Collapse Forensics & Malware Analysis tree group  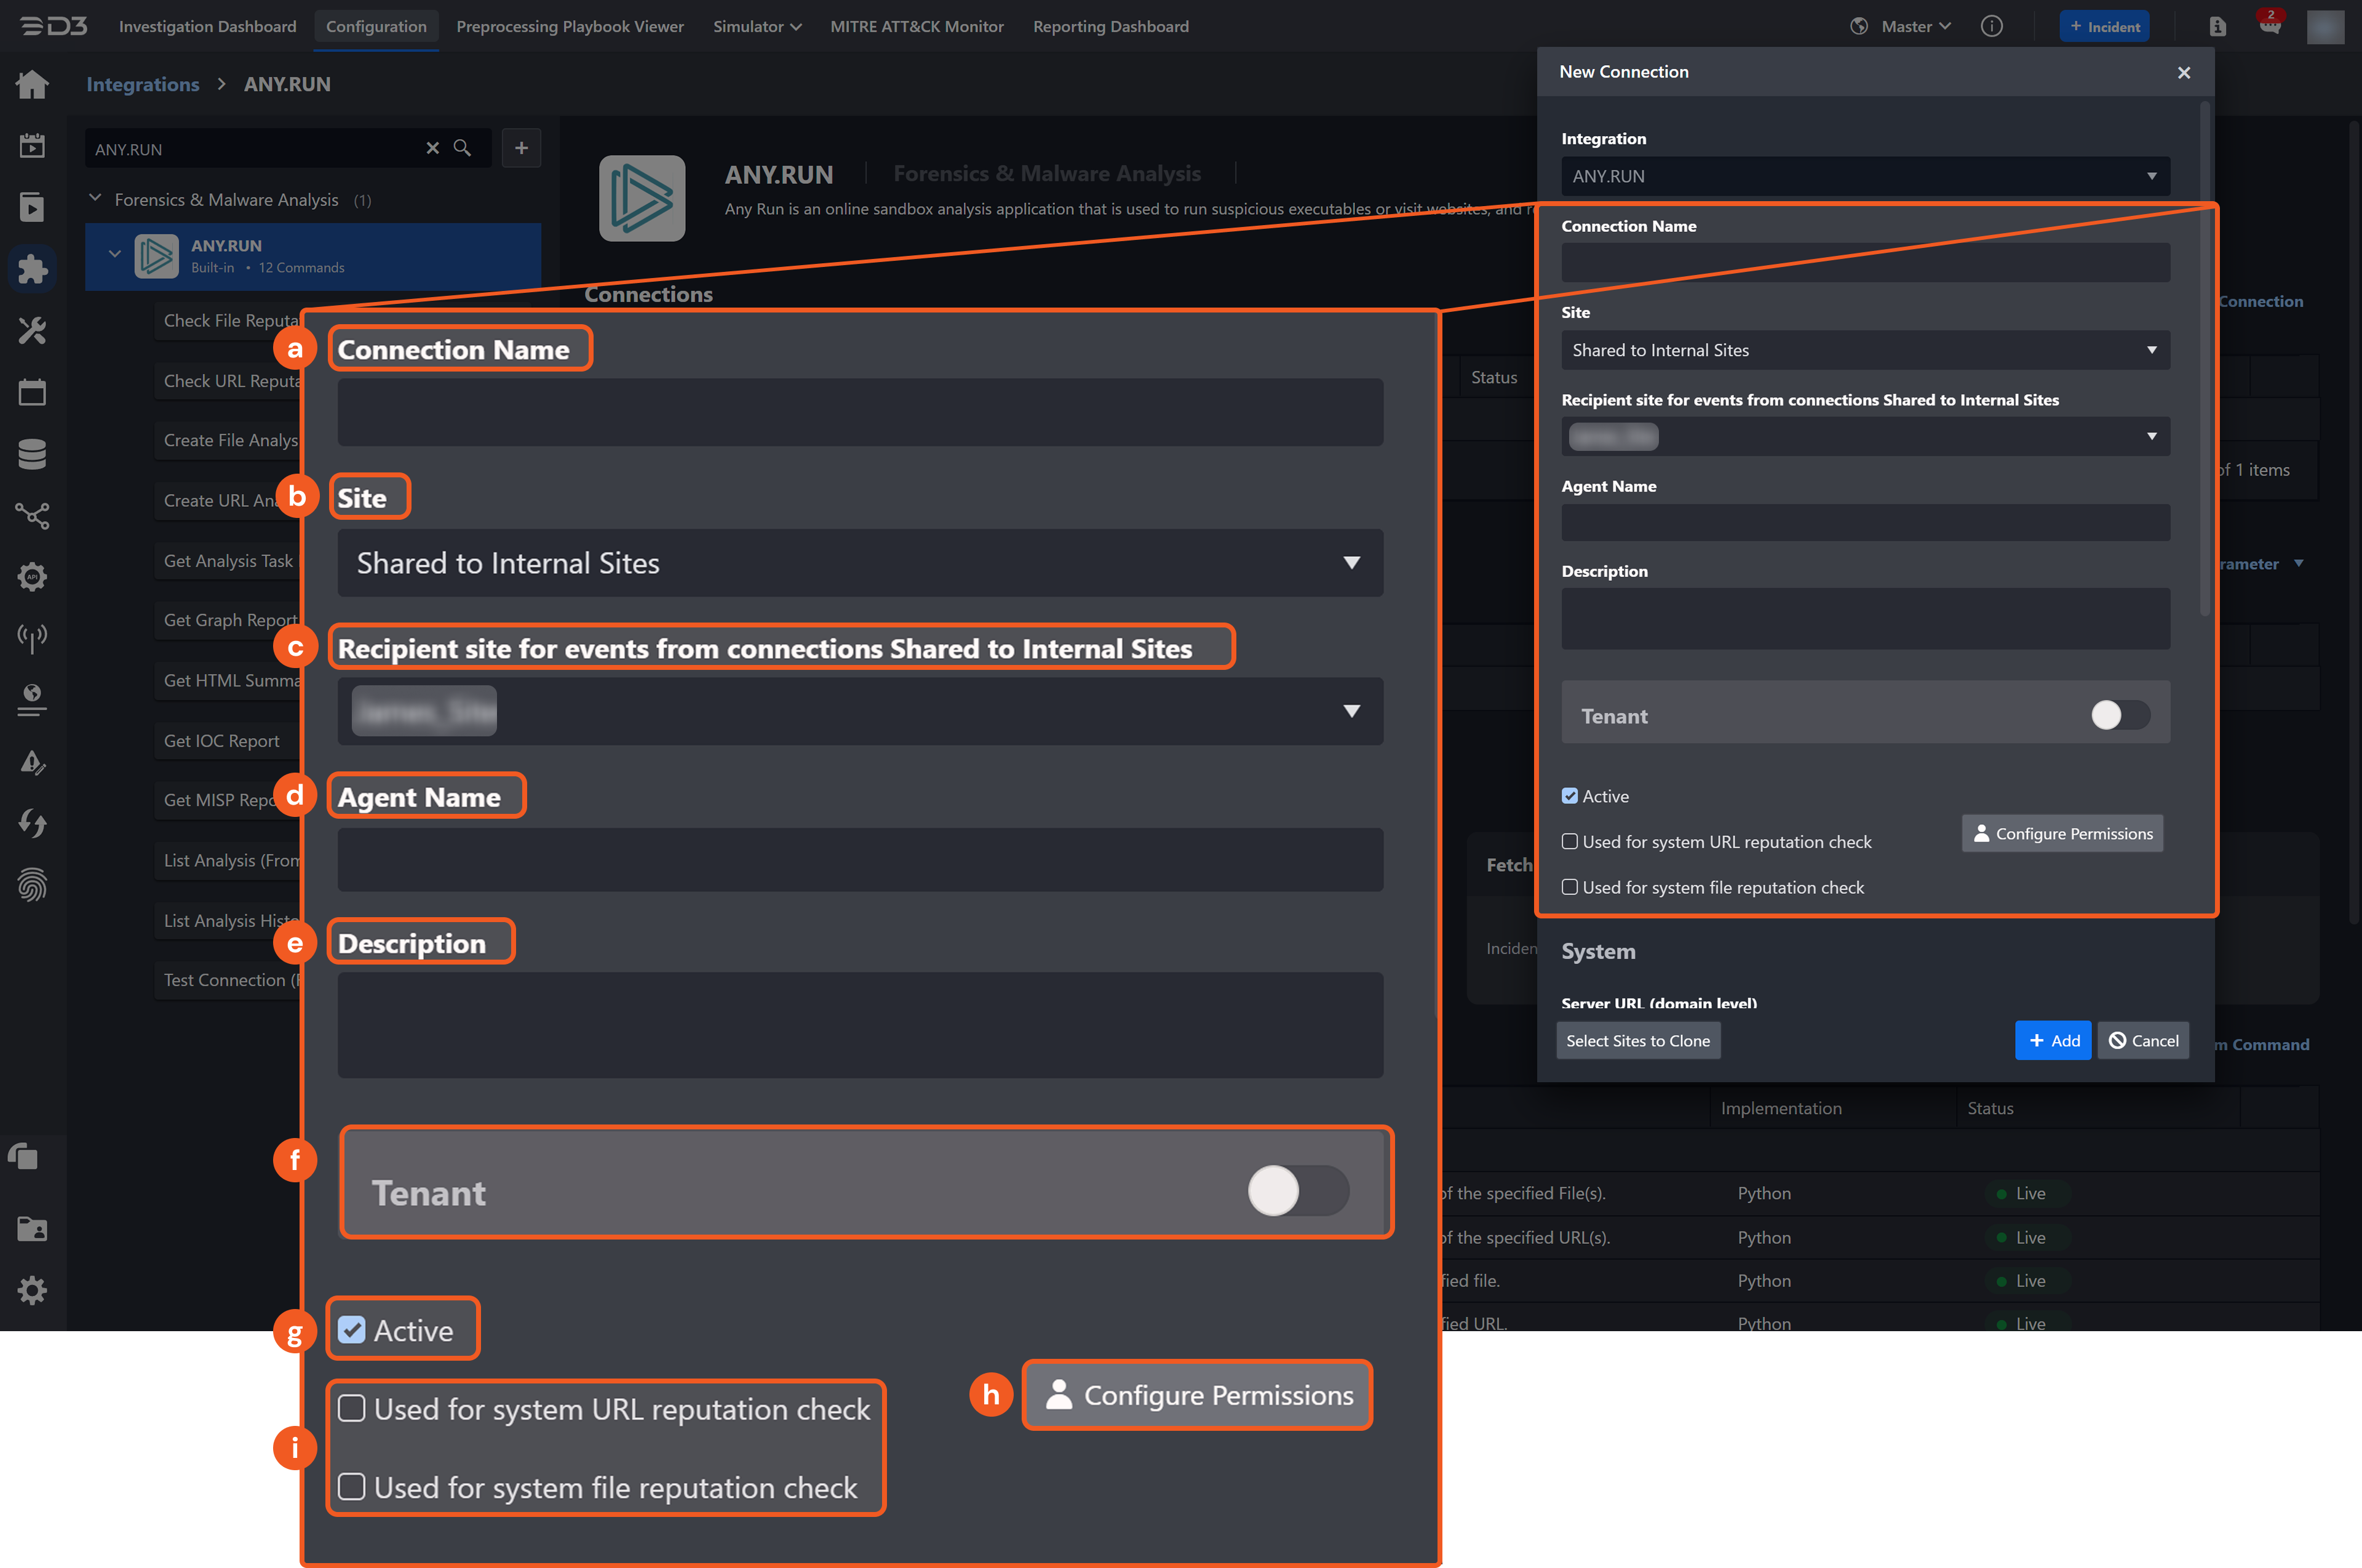pos(96,199)
